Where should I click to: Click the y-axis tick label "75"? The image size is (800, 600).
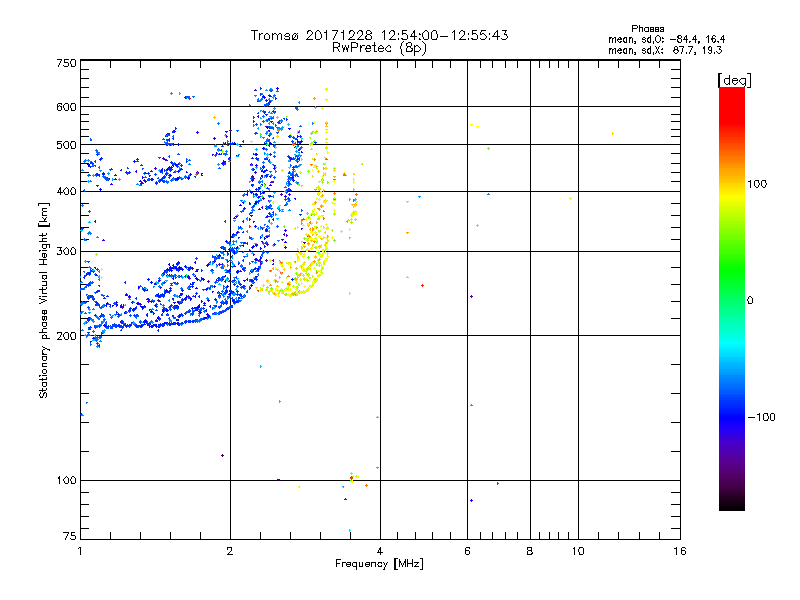[70, 536]
